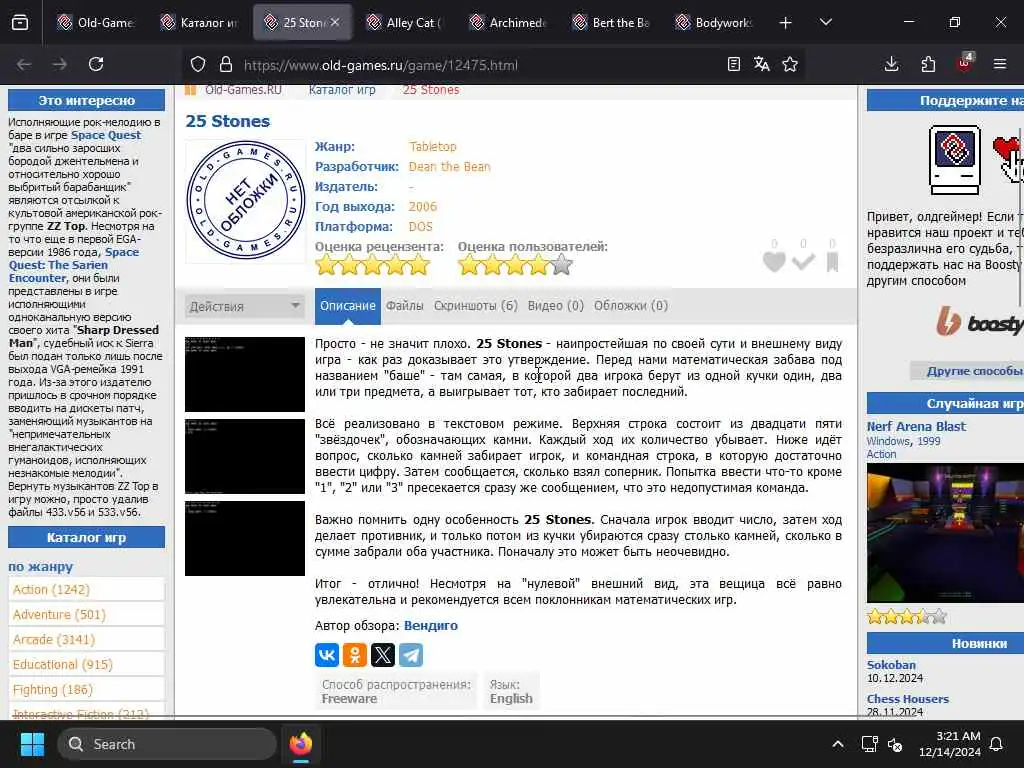Bookmark this page with the star icon

click(x=790, y=64)
